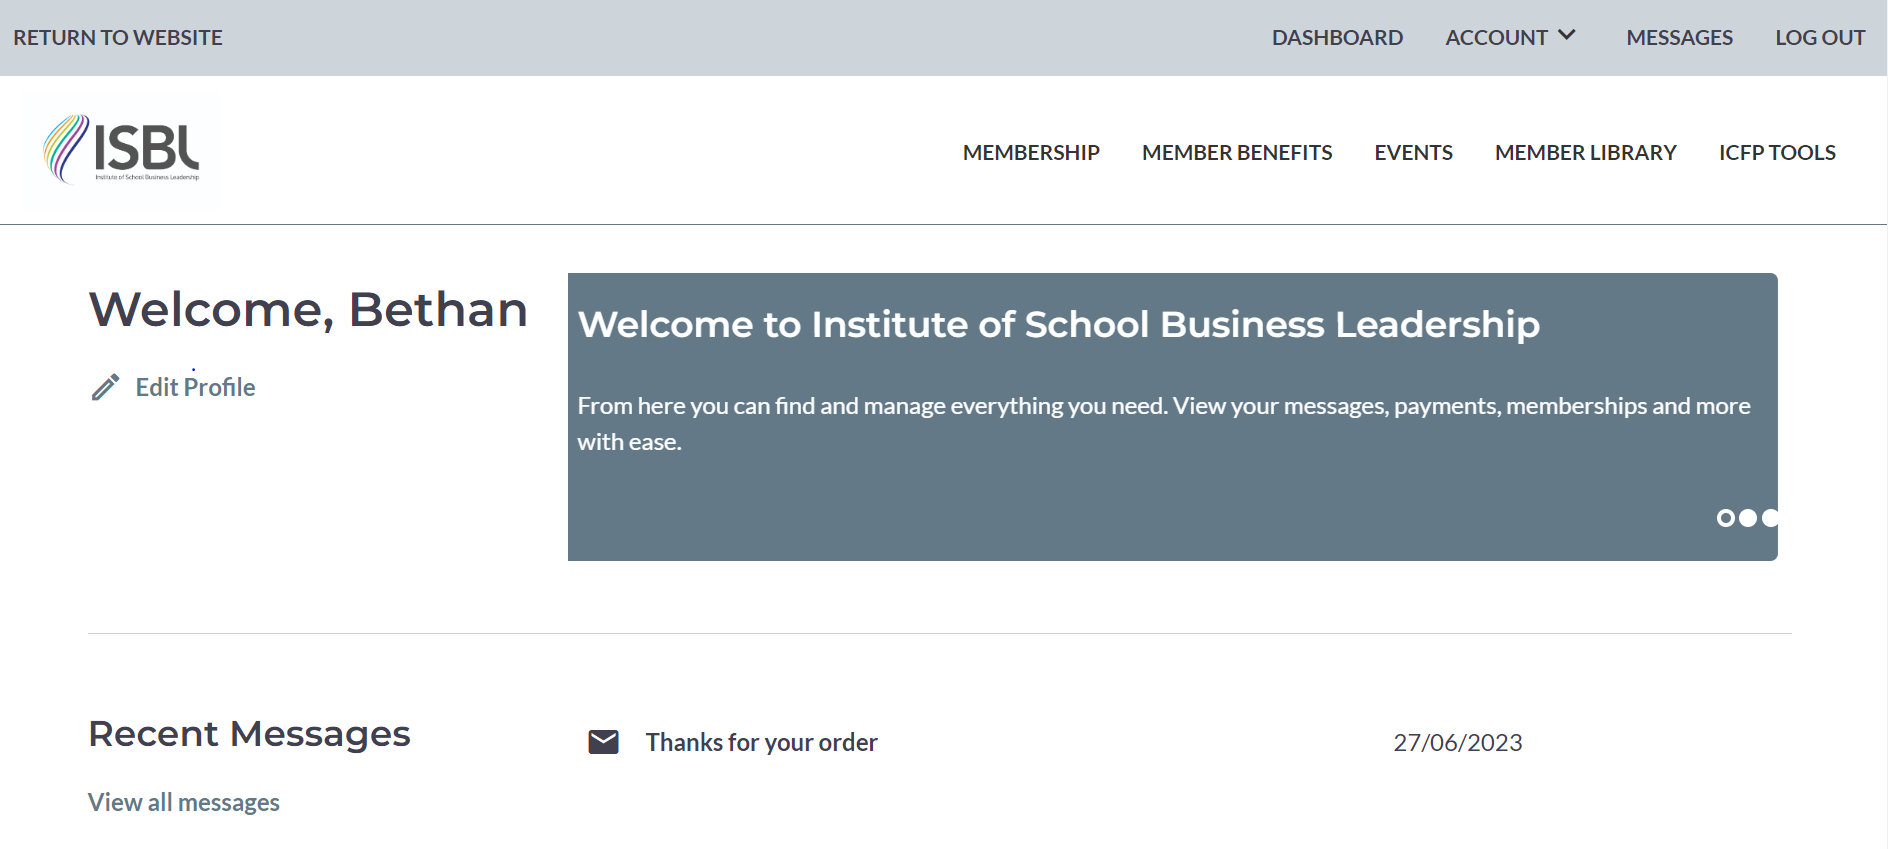Open the Membership menu
Screen dimensions: 1888x849
[1031, 152]
